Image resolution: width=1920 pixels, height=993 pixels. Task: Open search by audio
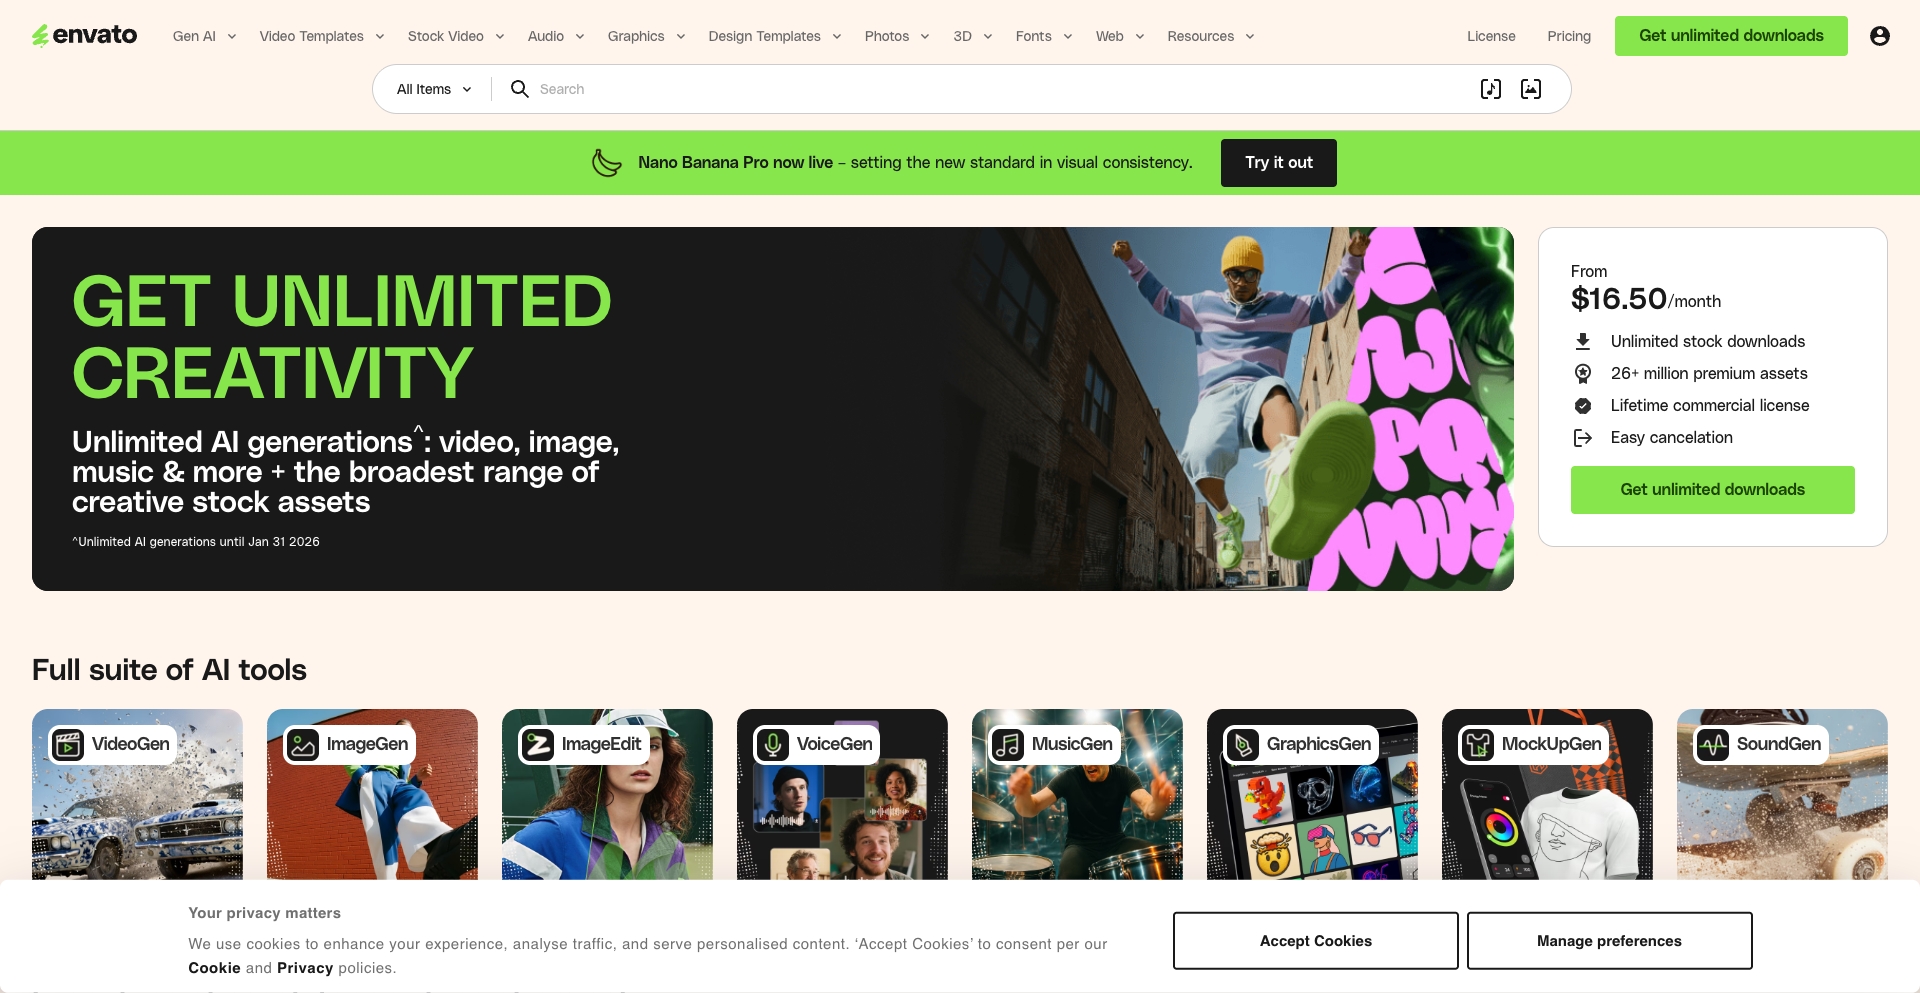pyautogui.click(x=1490, y=88)
